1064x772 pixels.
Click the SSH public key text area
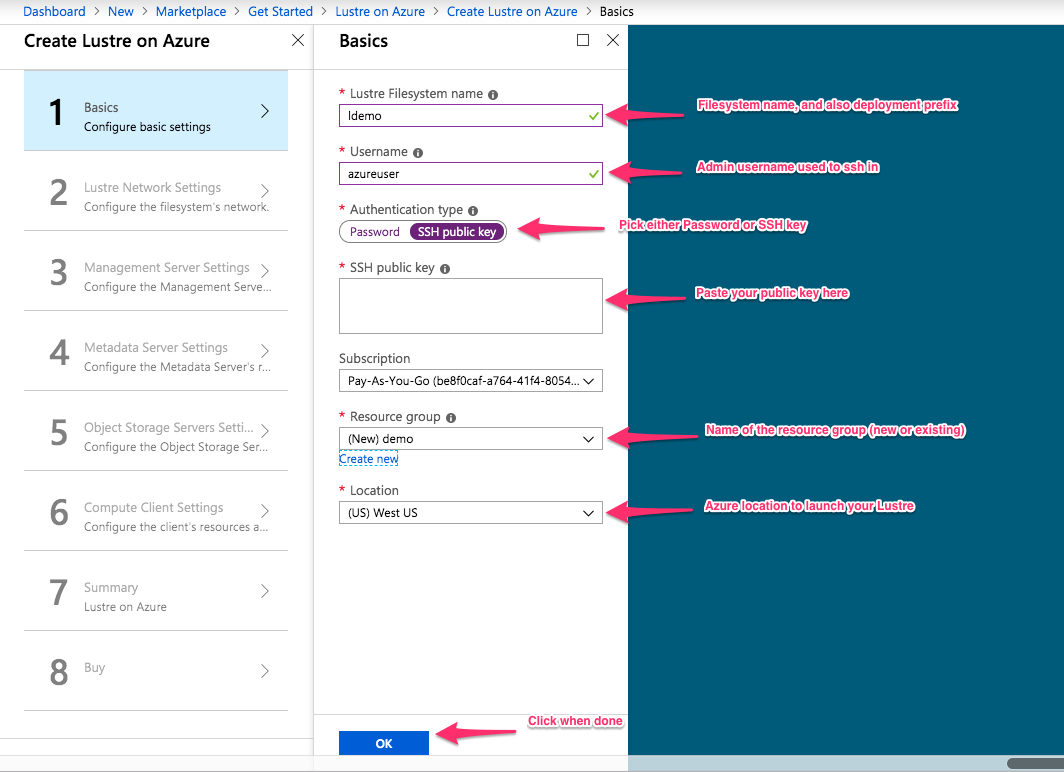[470, 306]
